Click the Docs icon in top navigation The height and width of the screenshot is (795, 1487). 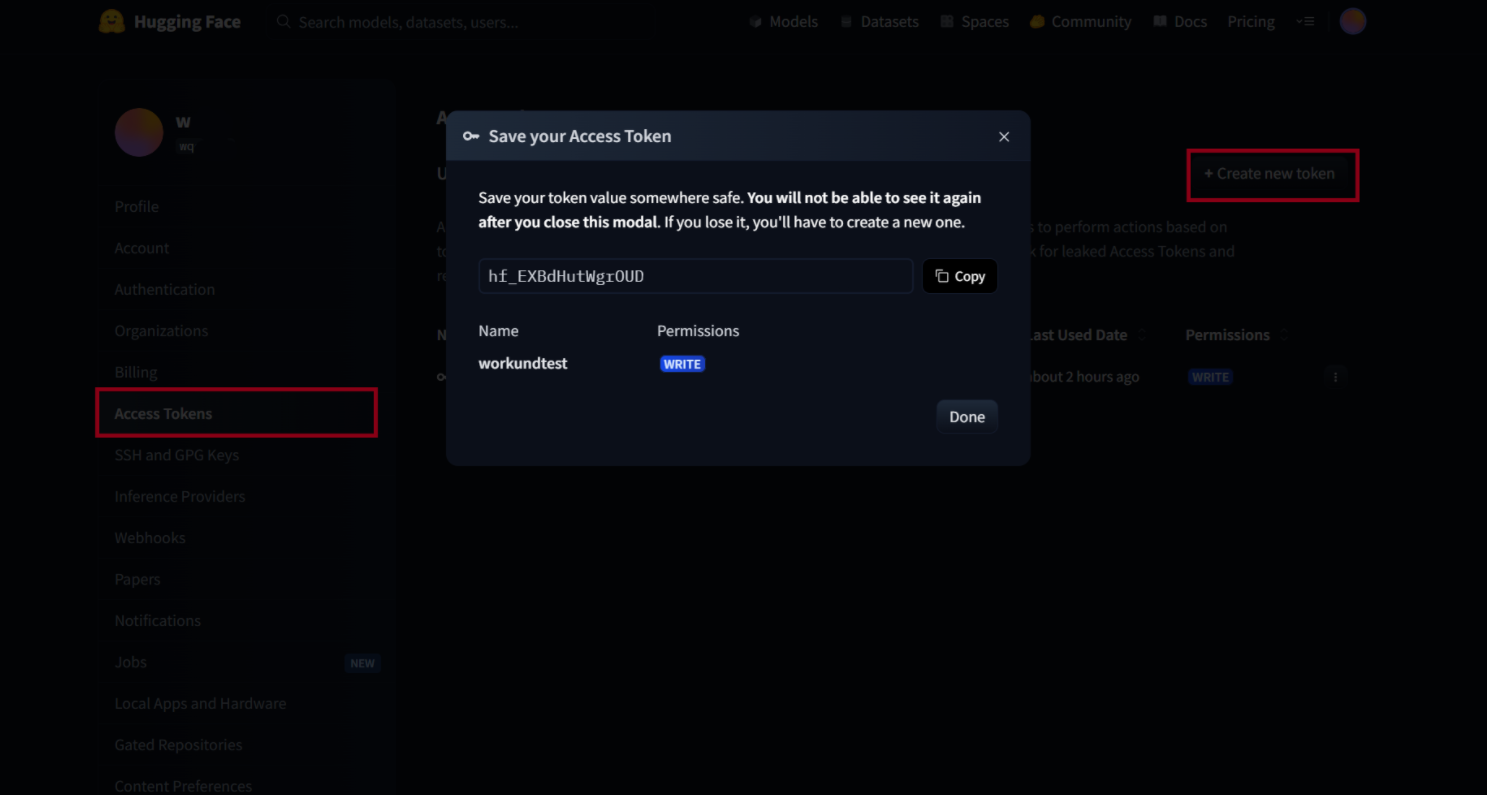click(x=1159, y=21)
